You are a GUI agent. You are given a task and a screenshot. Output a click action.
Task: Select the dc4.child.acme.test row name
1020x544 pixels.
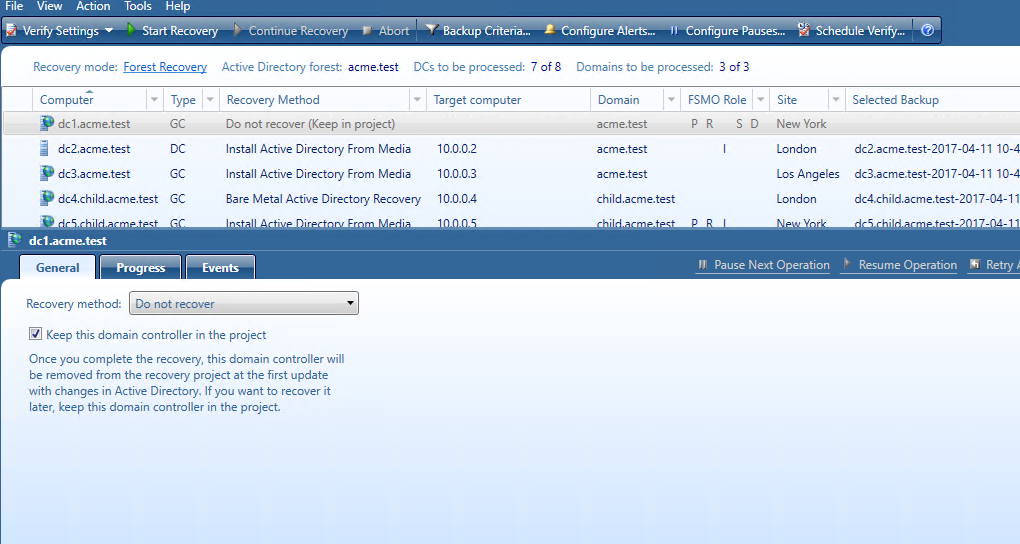click(108, 198)
